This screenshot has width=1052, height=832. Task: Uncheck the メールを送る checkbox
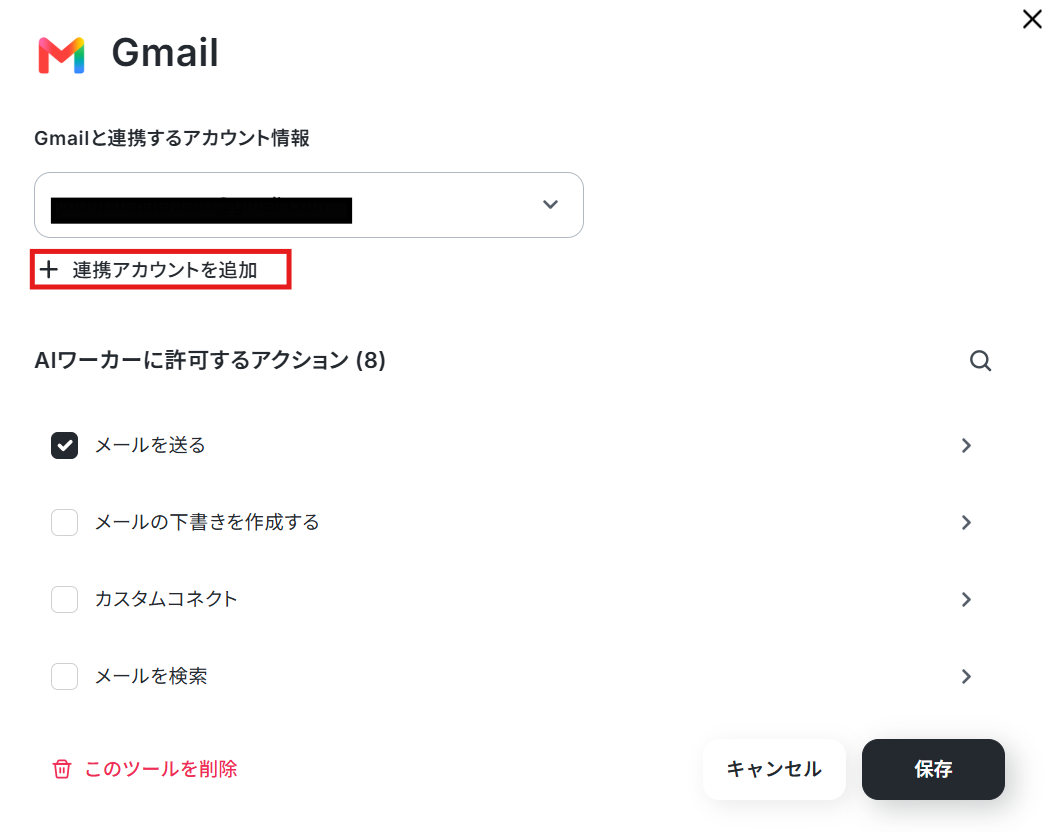[64, 446]
